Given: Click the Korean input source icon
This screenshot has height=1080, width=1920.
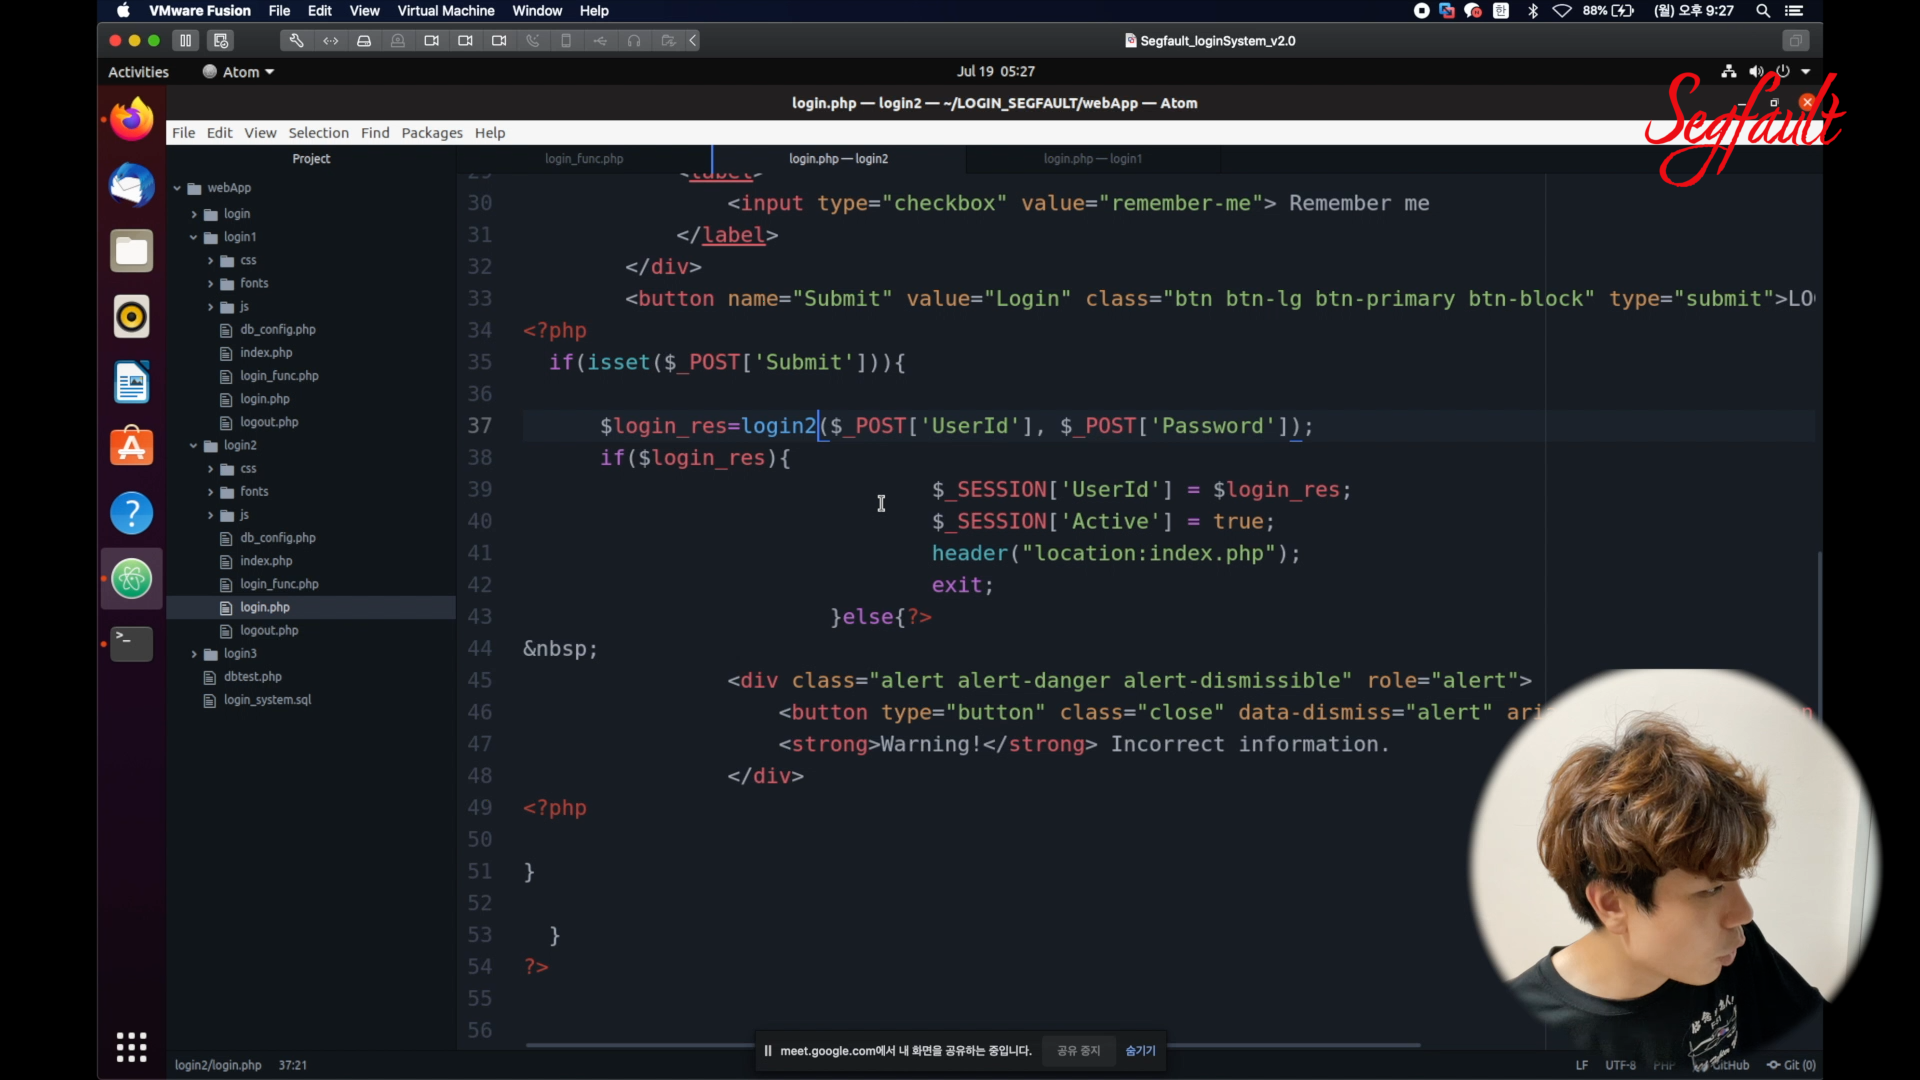Looking at the screenshot, I should [1501, 11].
